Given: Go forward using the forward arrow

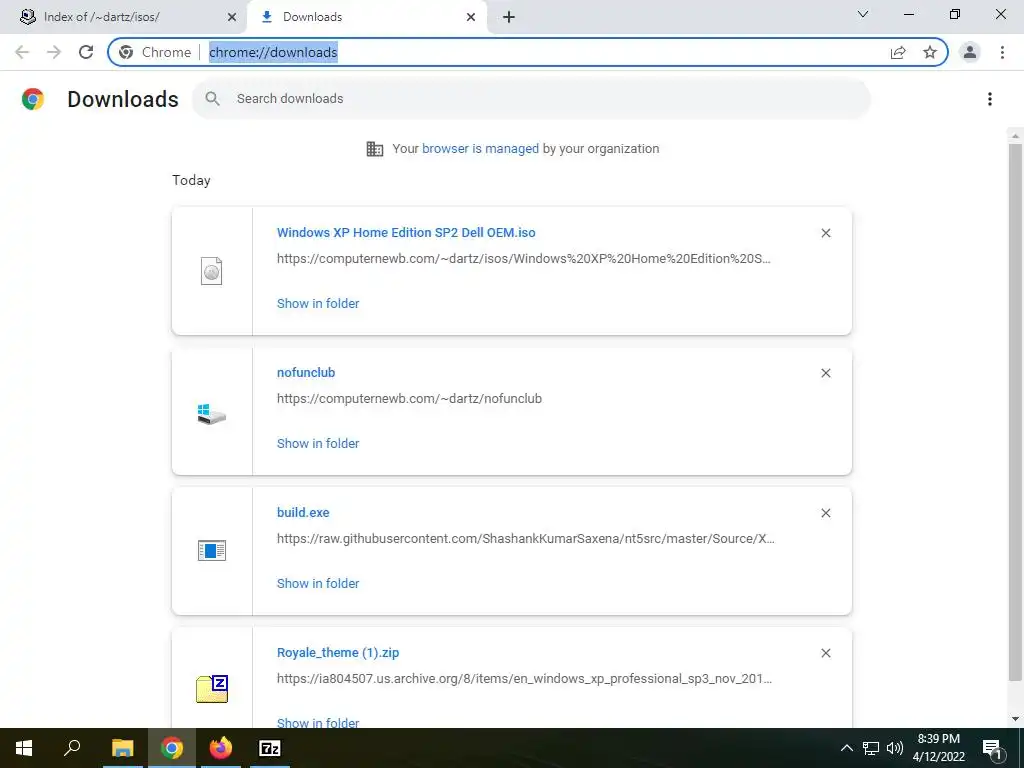Looking at the screenshot, I should pos(54,52).
